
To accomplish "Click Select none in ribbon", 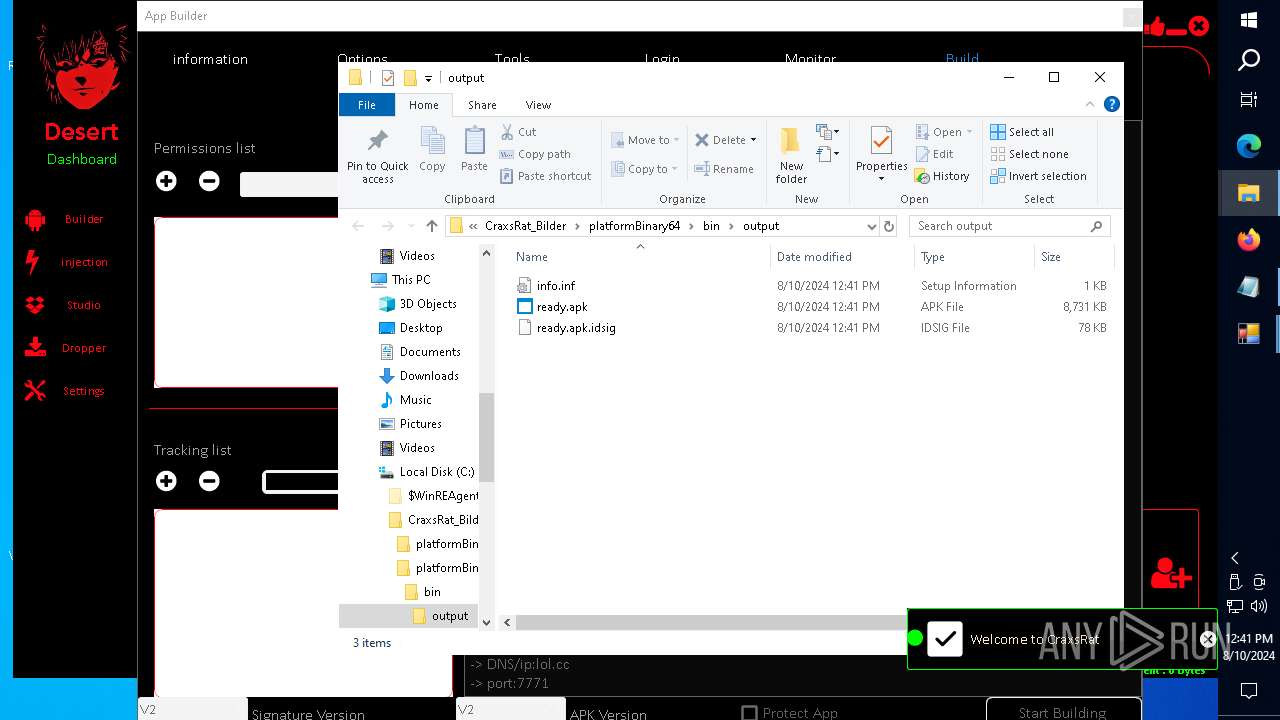I will pos(1029,154).
